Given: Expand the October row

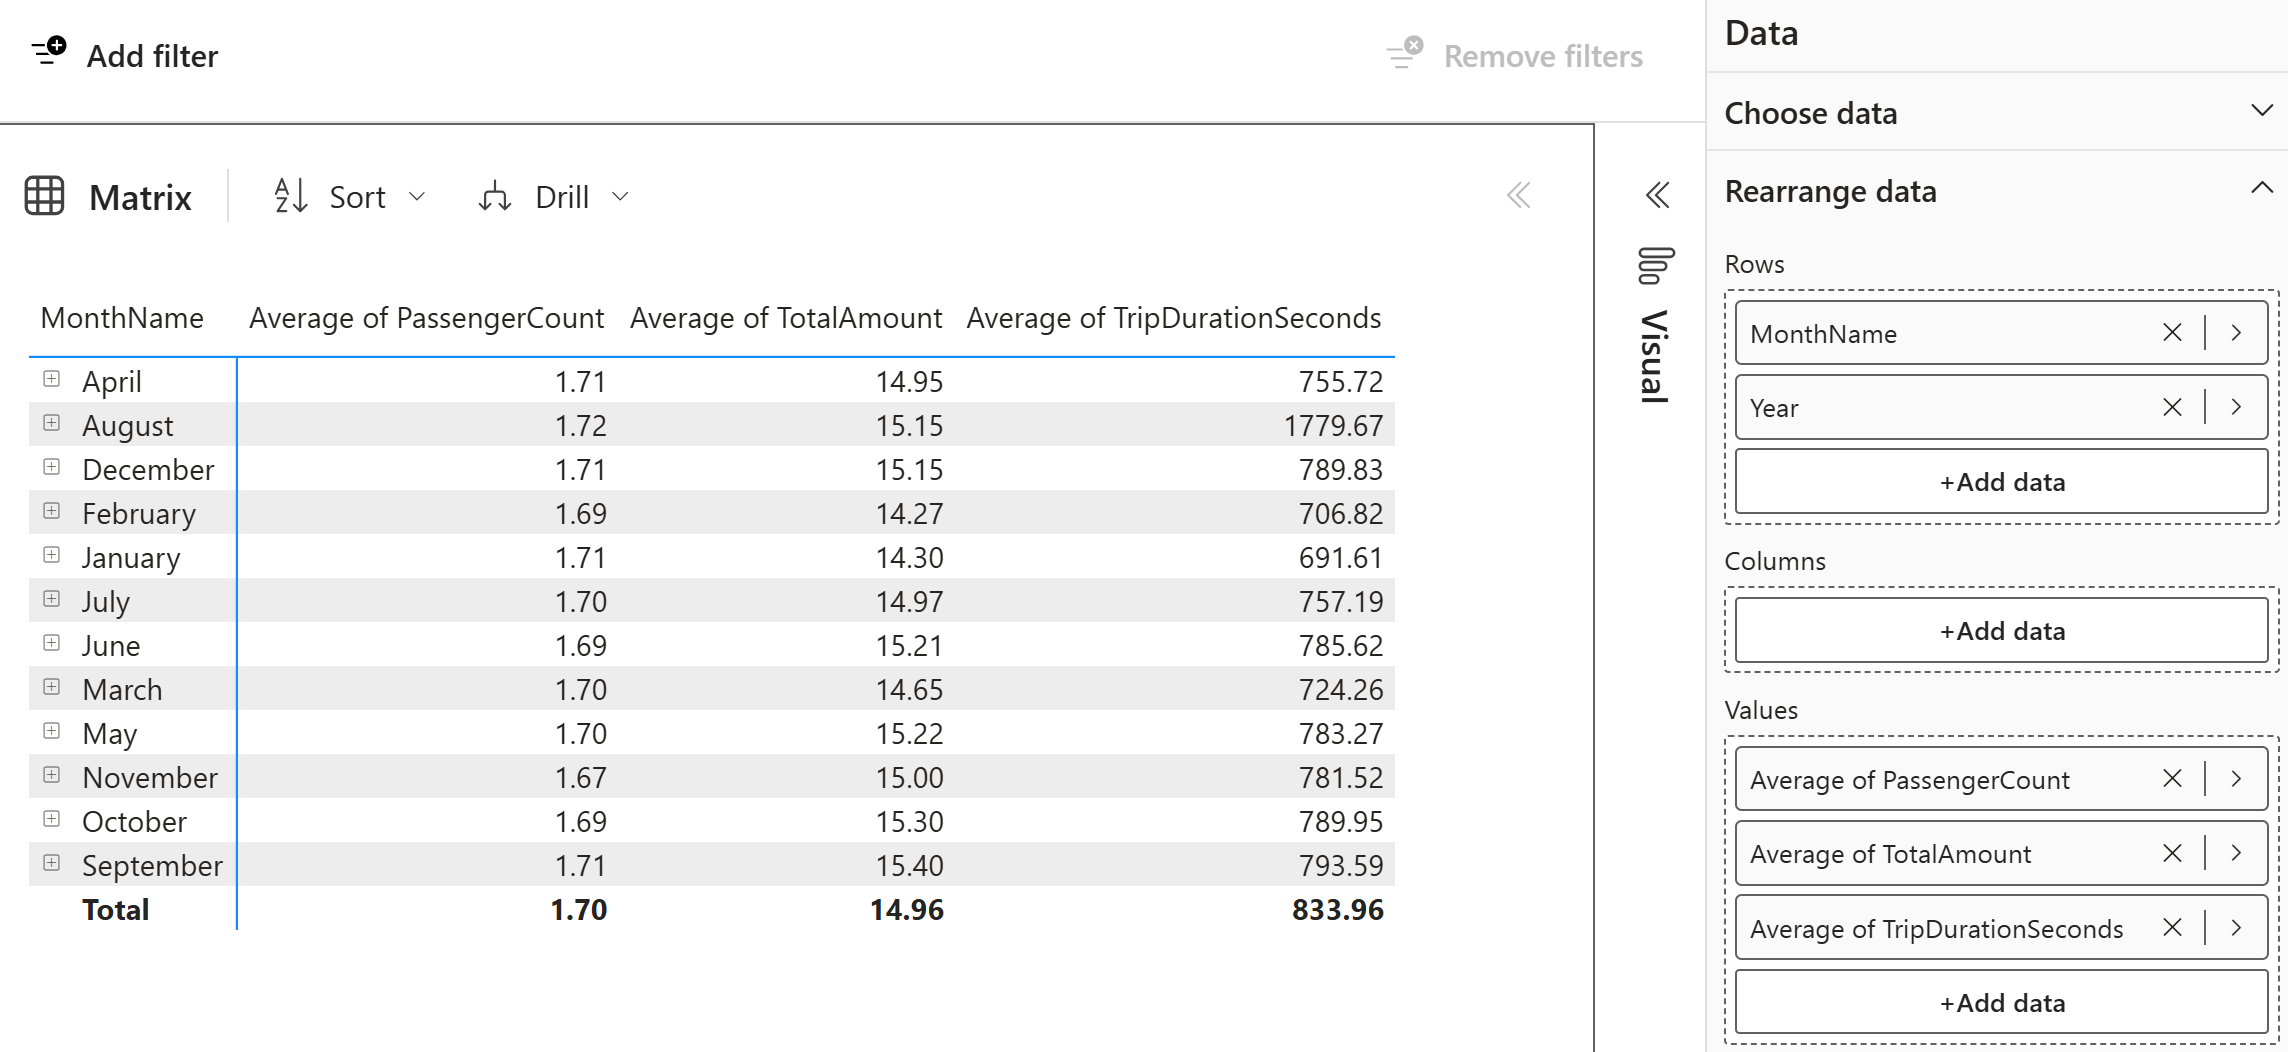Looking at the screenshot, I should [x=52, y=819].
